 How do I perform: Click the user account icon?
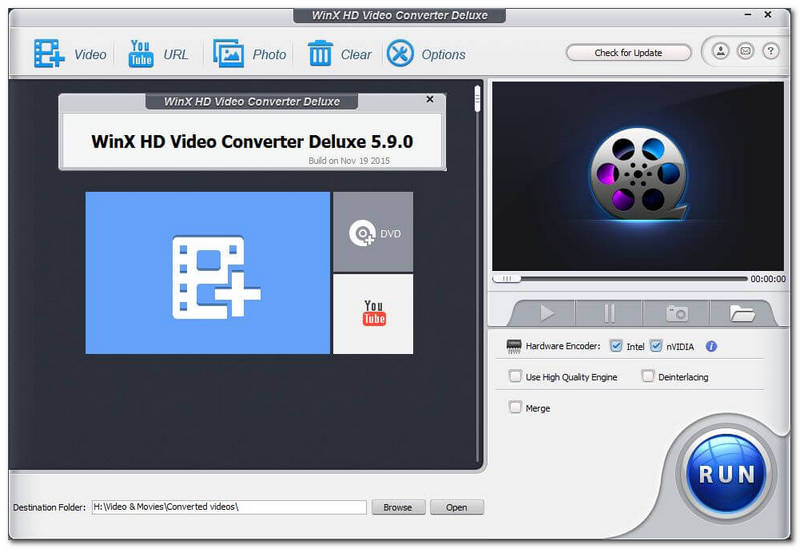coord(720,51)
